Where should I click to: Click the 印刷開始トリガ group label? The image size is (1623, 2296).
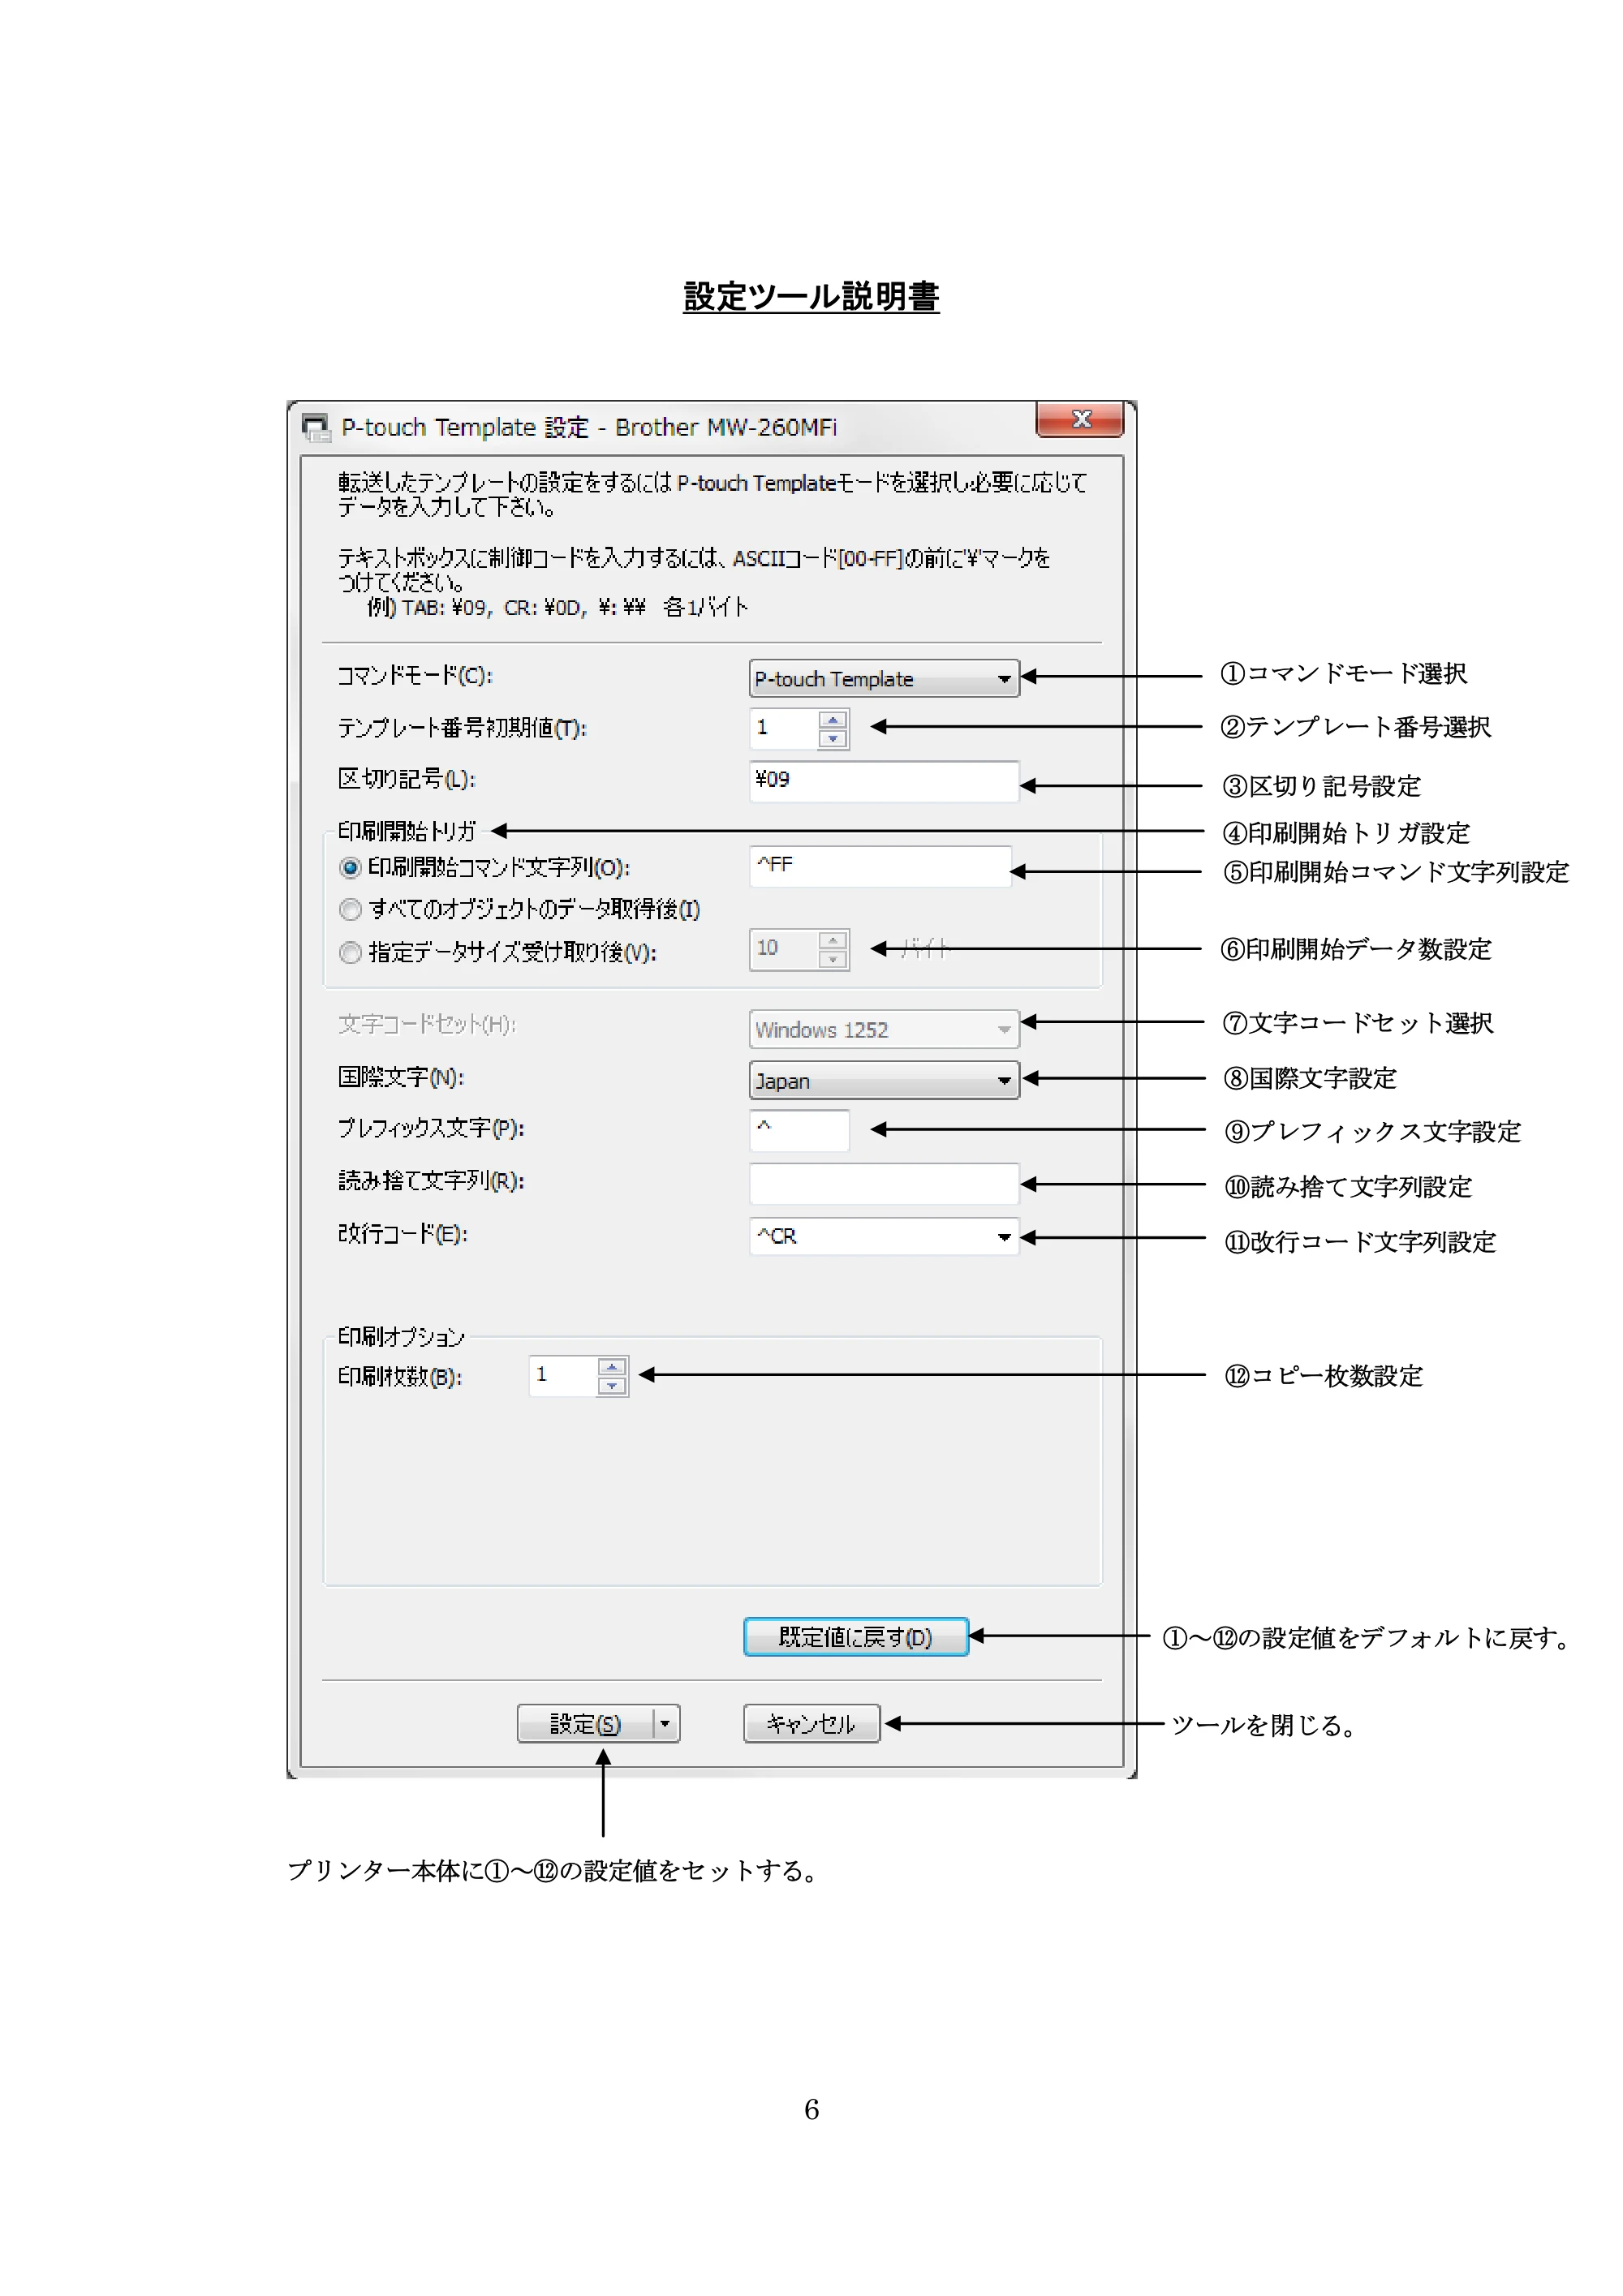[x=406, y=831]
